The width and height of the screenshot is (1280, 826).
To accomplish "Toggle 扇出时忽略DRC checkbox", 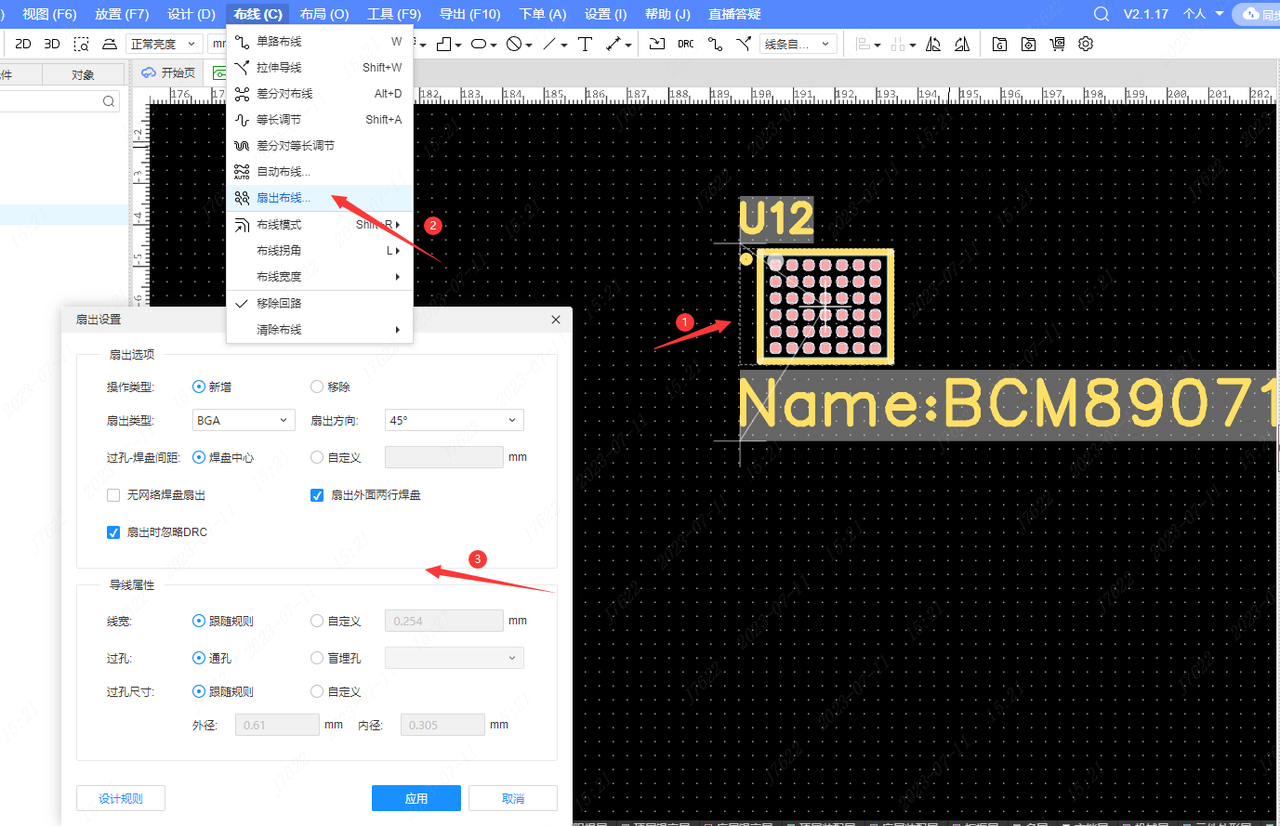I will tap(114, 532).
